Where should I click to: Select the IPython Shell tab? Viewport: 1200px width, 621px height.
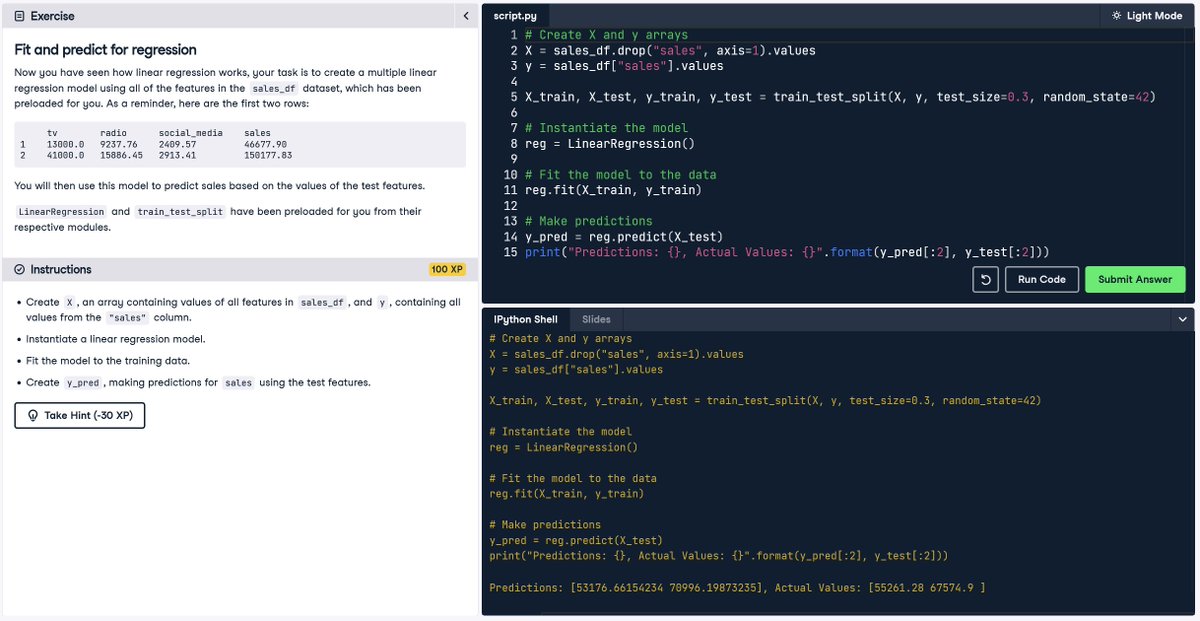click(x=526, y=319)
